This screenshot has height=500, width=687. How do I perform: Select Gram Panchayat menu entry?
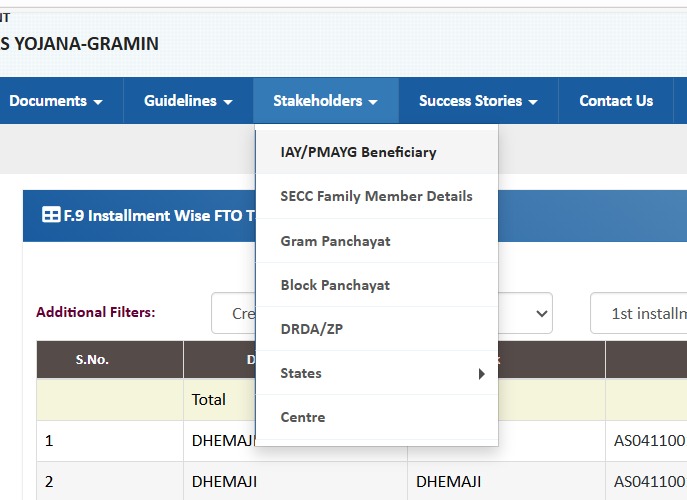(377, 241)
